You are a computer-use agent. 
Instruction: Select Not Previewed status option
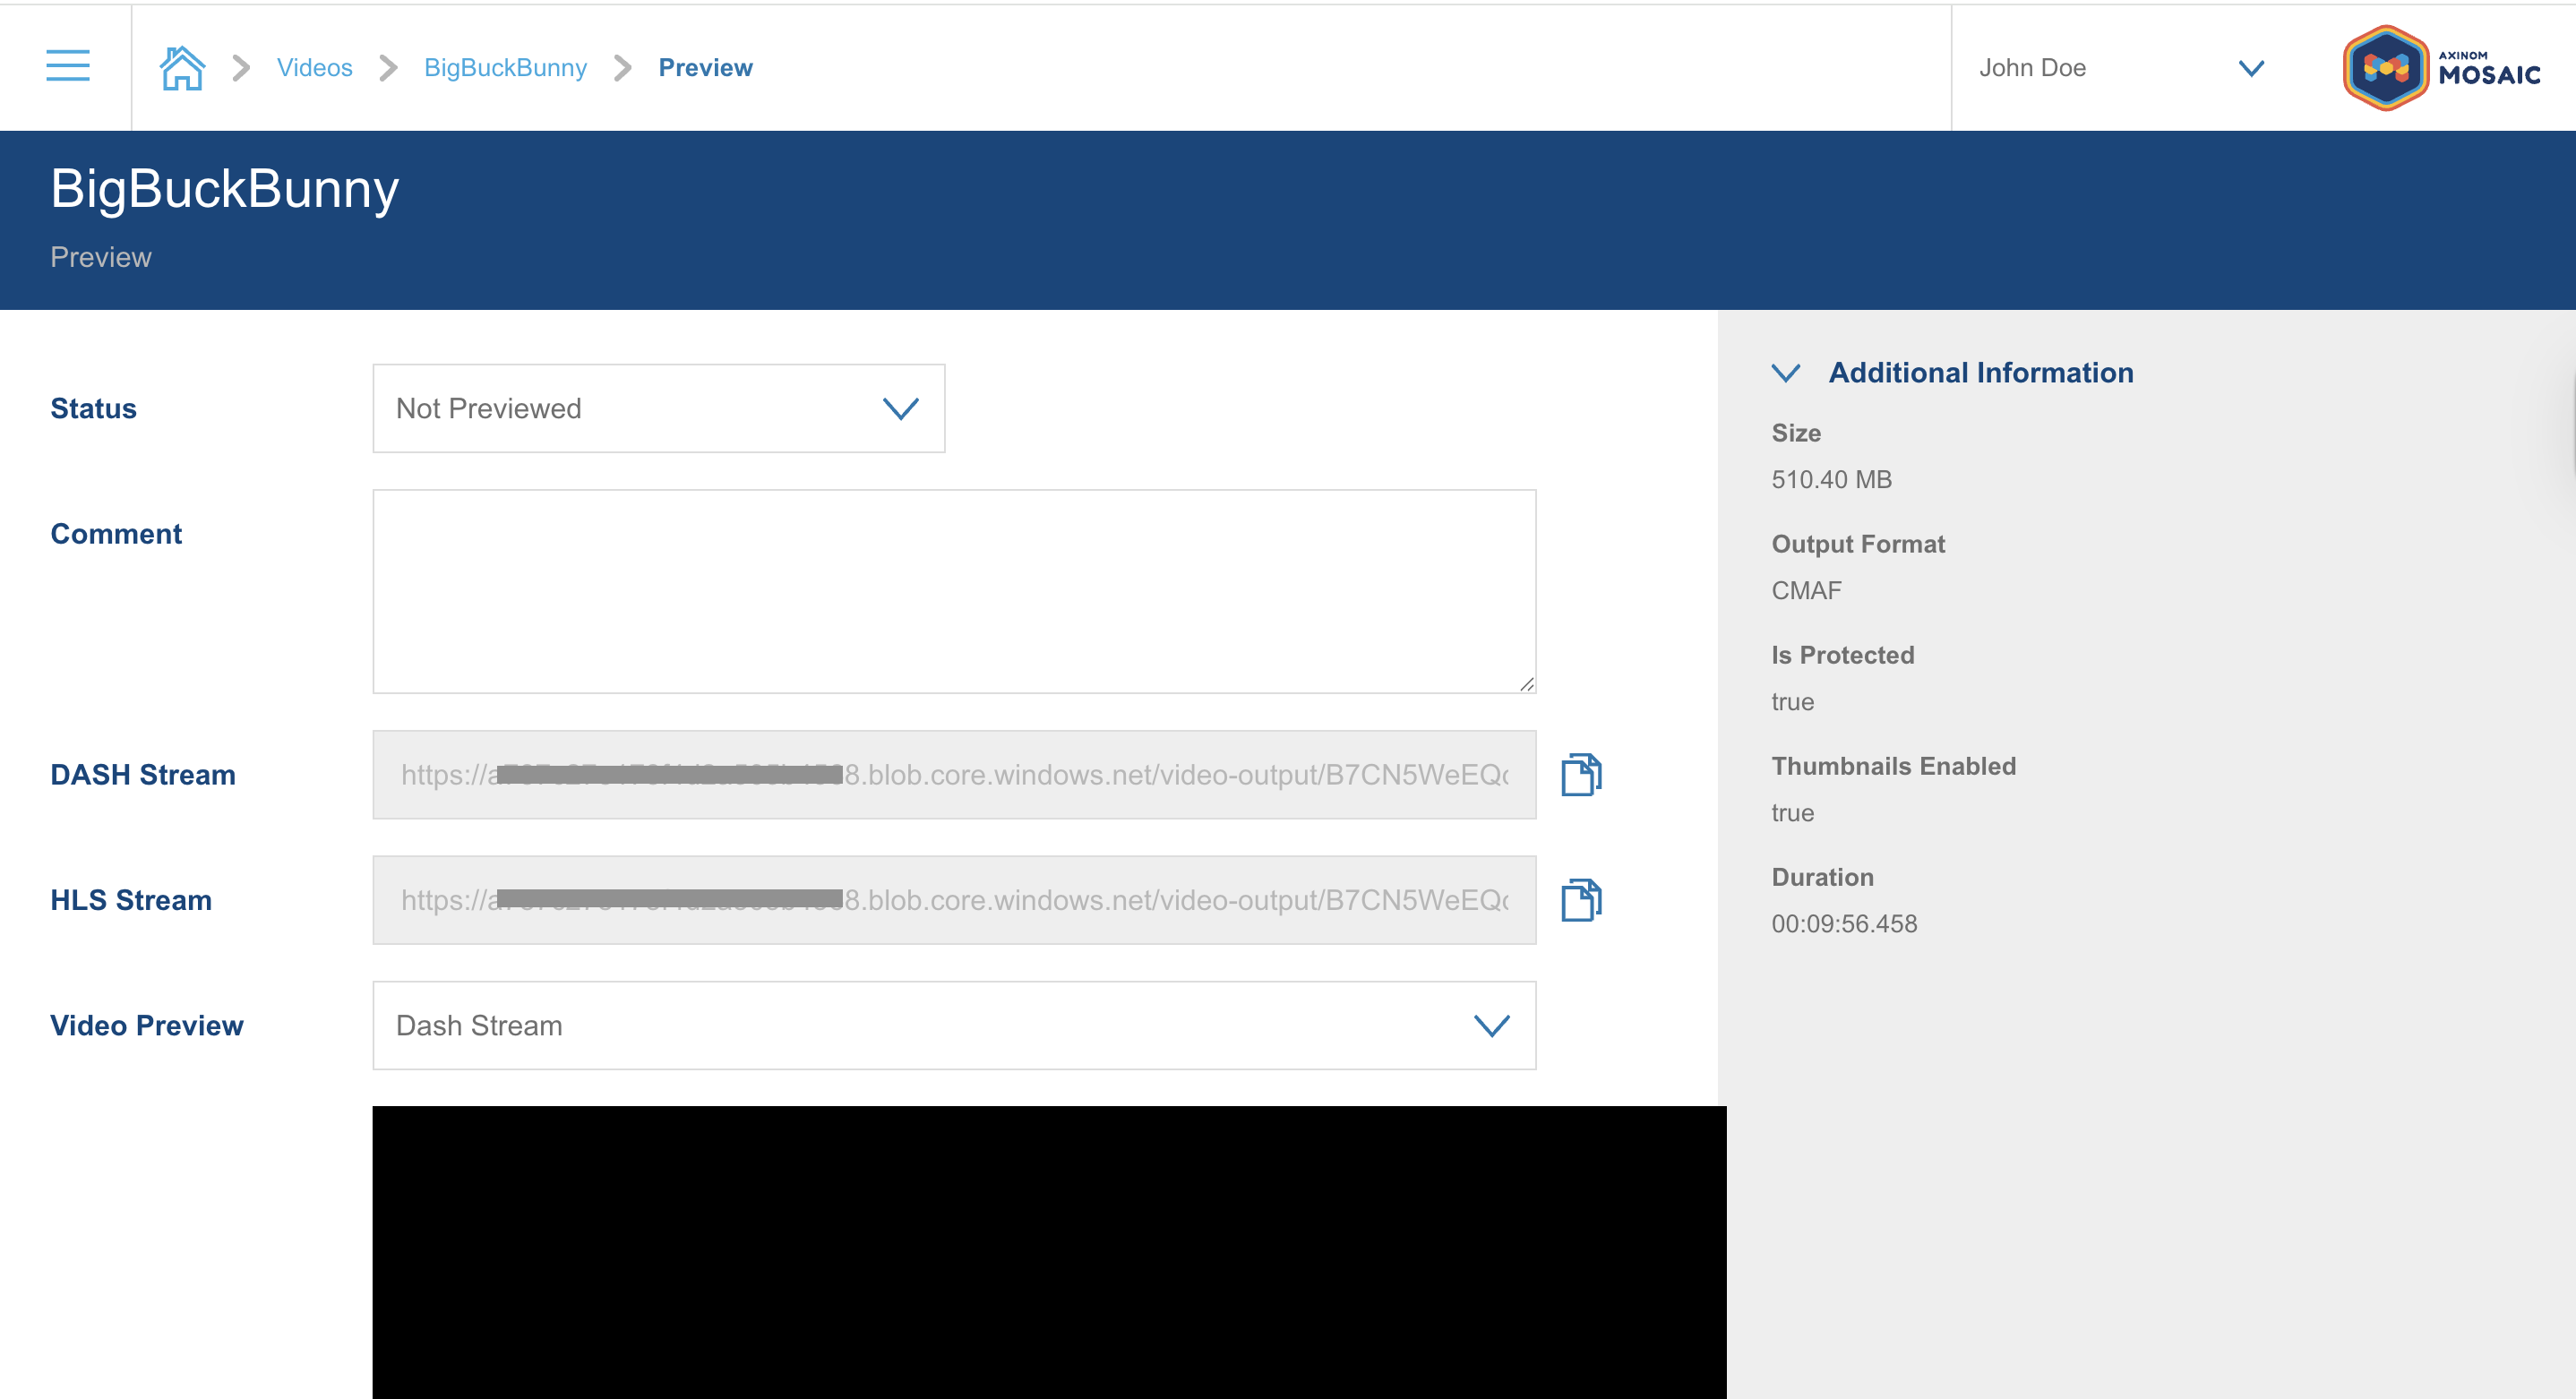[488, 408]
